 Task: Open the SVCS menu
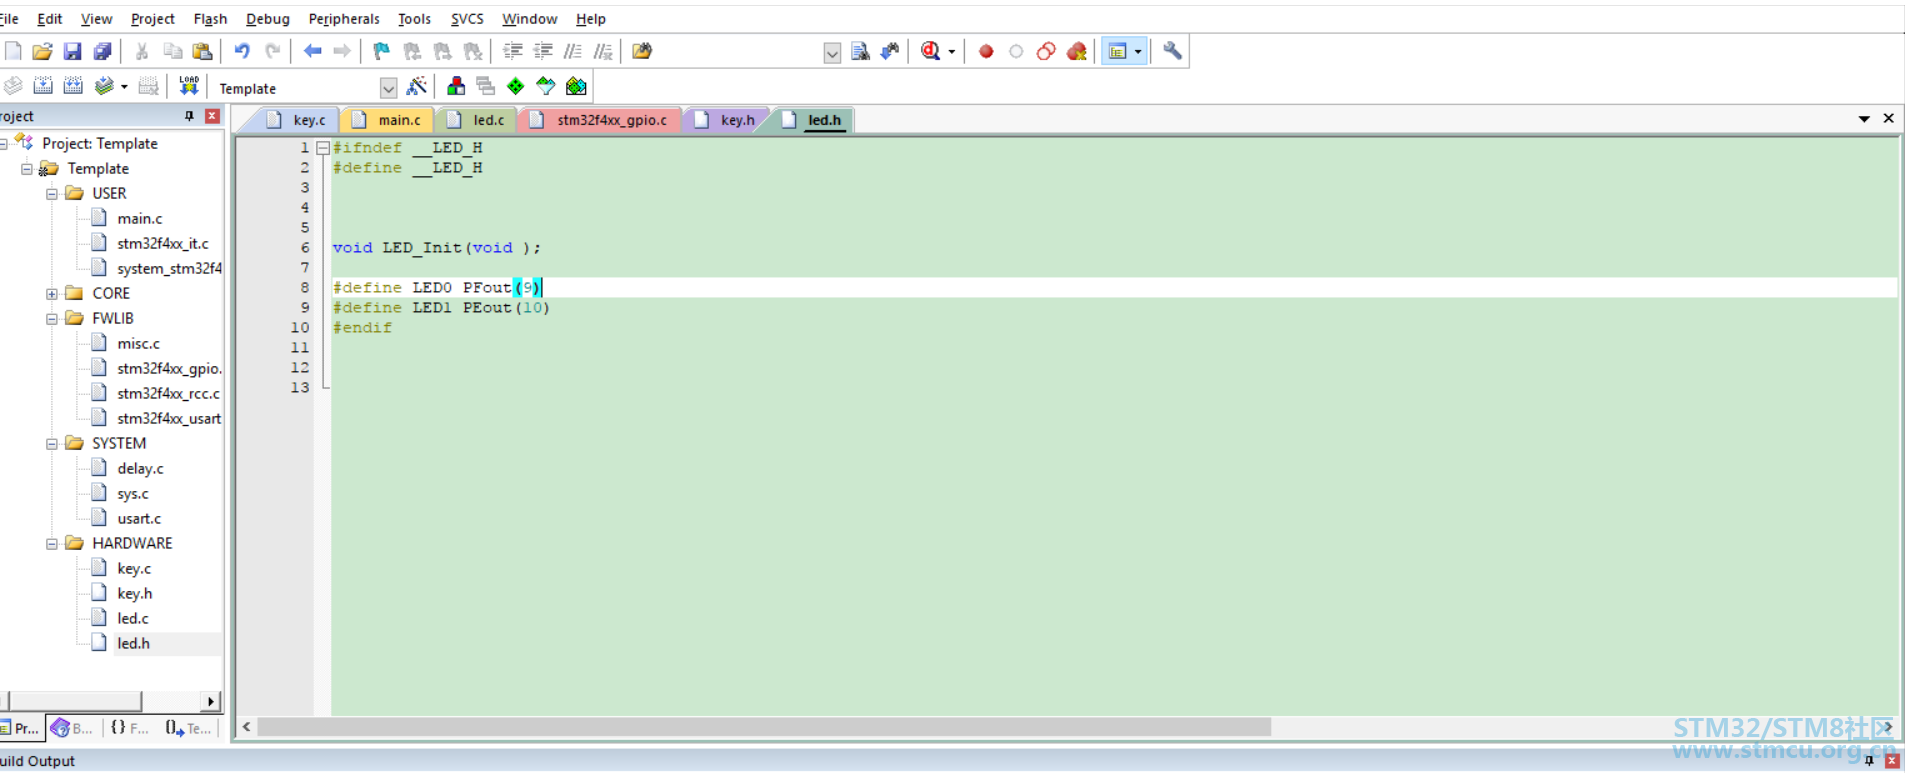(x=467, y=19)
